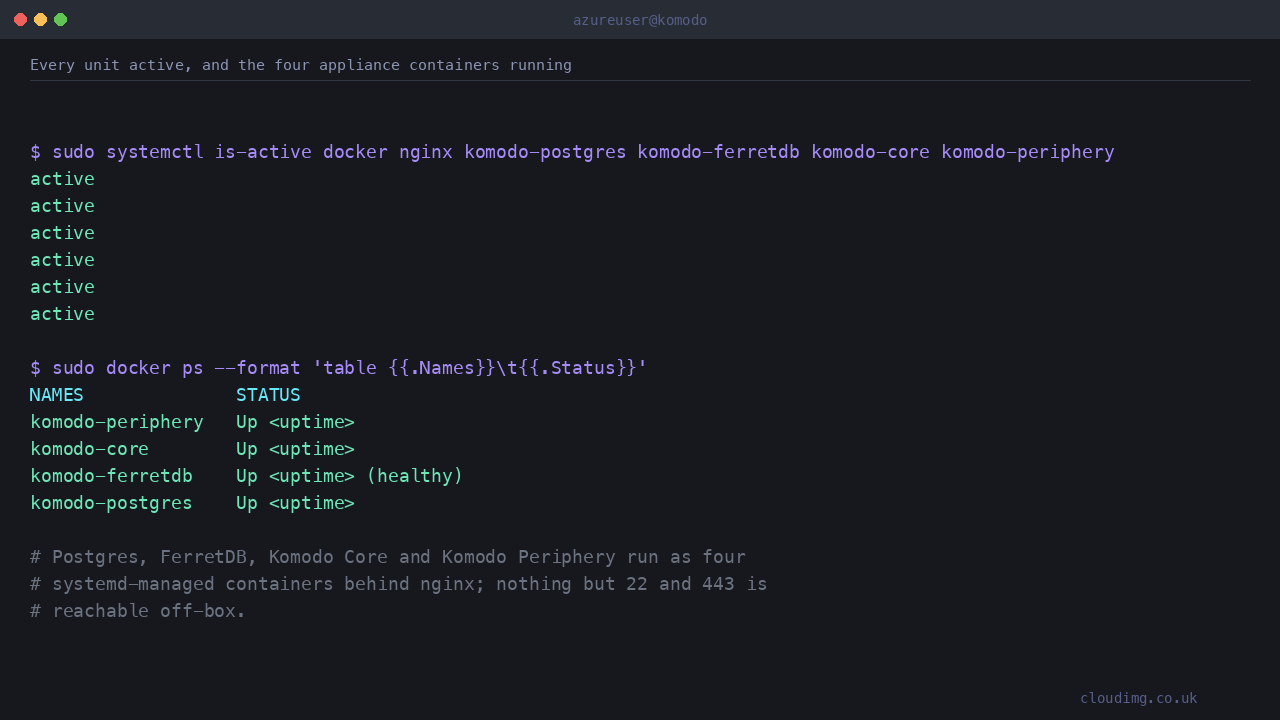Click the yellow minimize window button

tap(40, 20)
